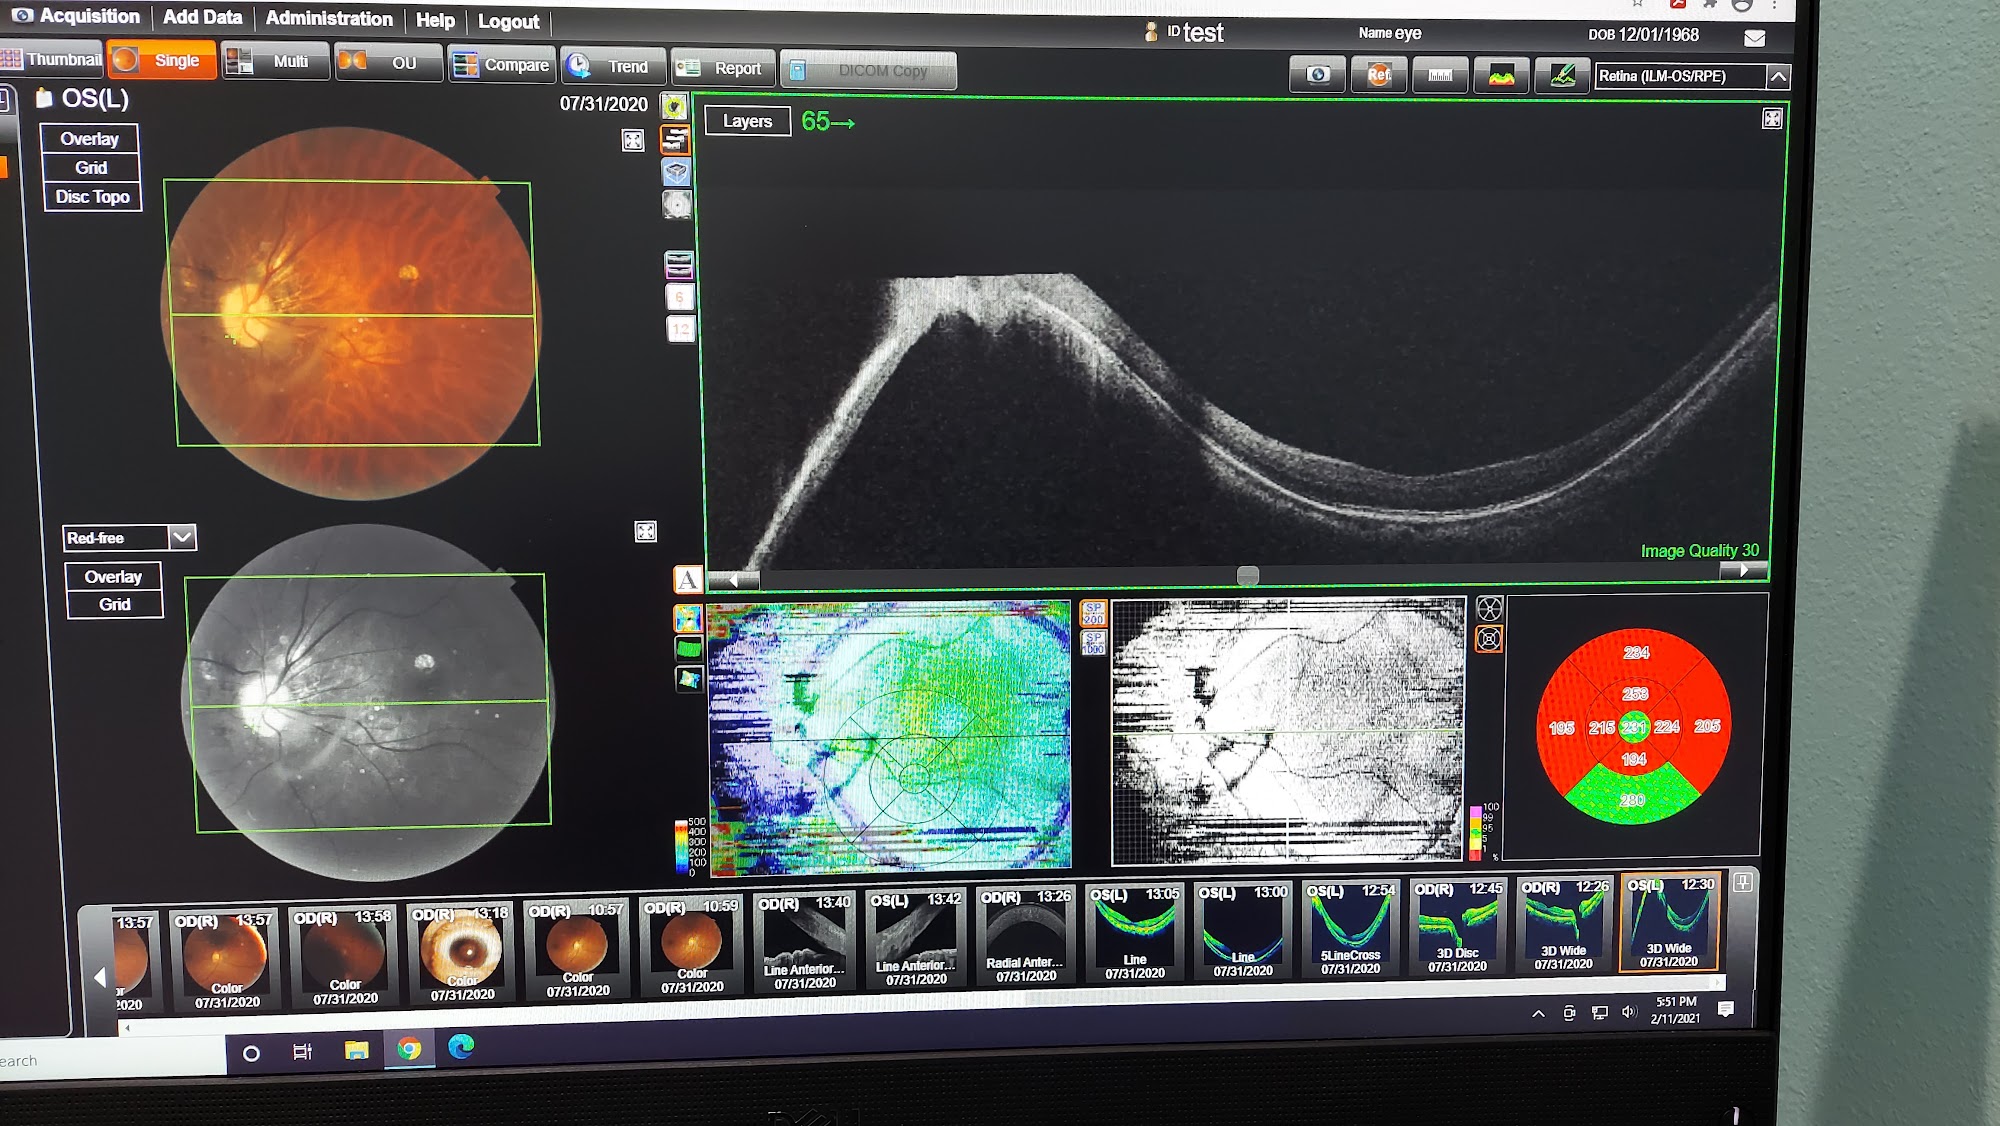This screenshot has height=1126, width=2000.
Task: Click the mail envelope icon
Action: (1754, 38)
